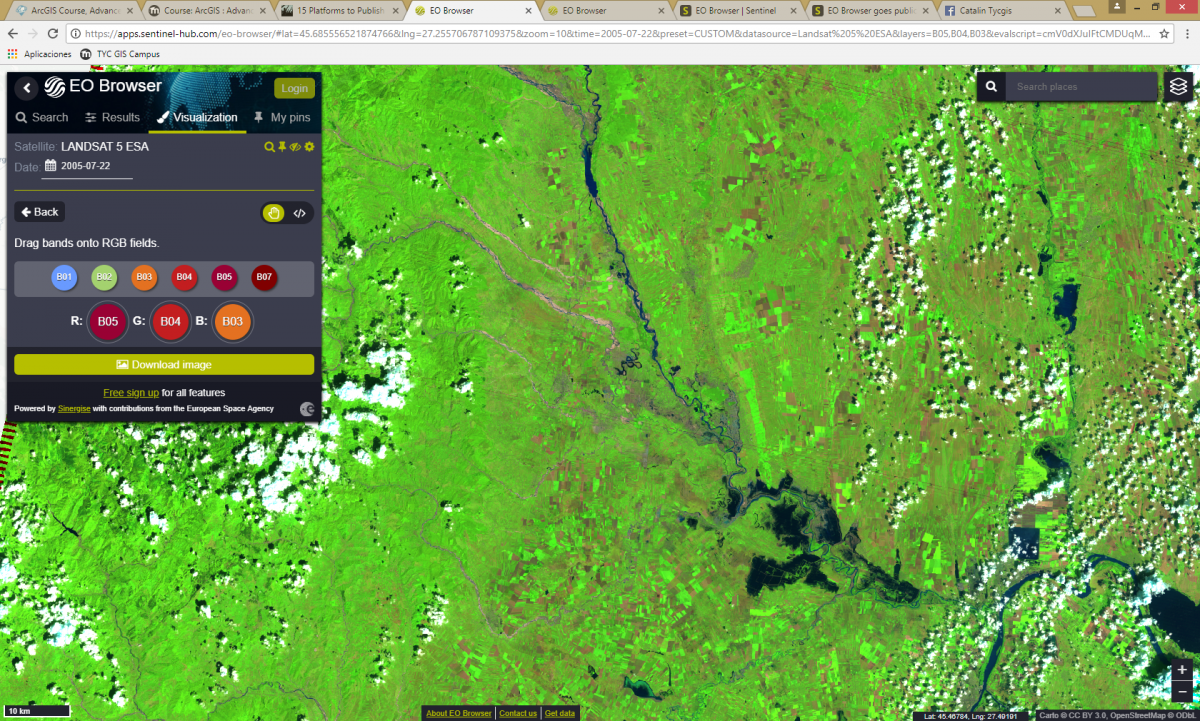
Task: Hide the current layer with crossed-eye icon
Action: 294,146
